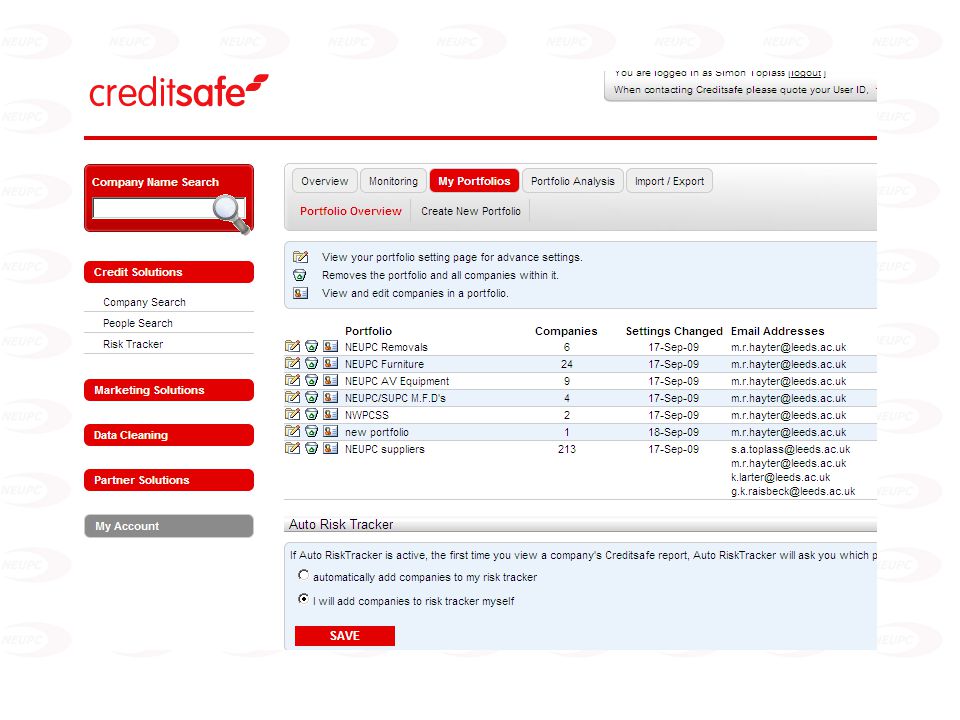Click the NEUPC AV Equipment portfolio name

[397, 381]
